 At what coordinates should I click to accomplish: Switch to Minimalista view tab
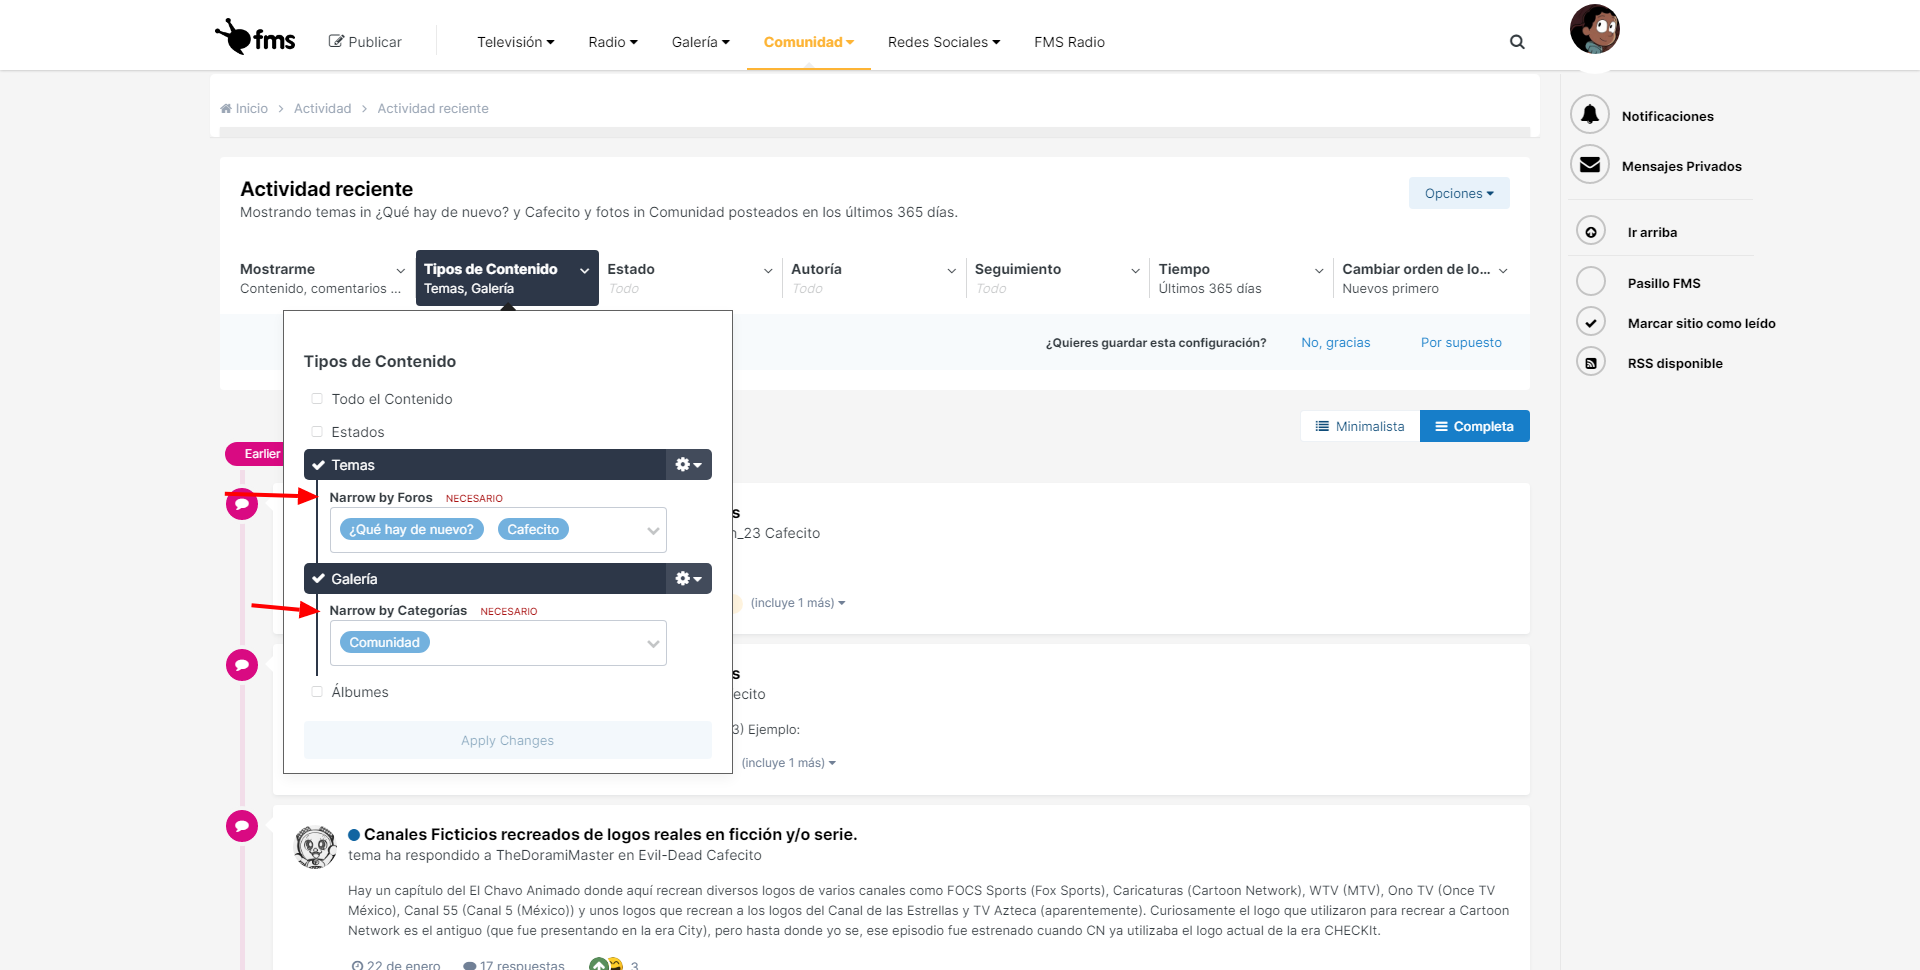1360,426
